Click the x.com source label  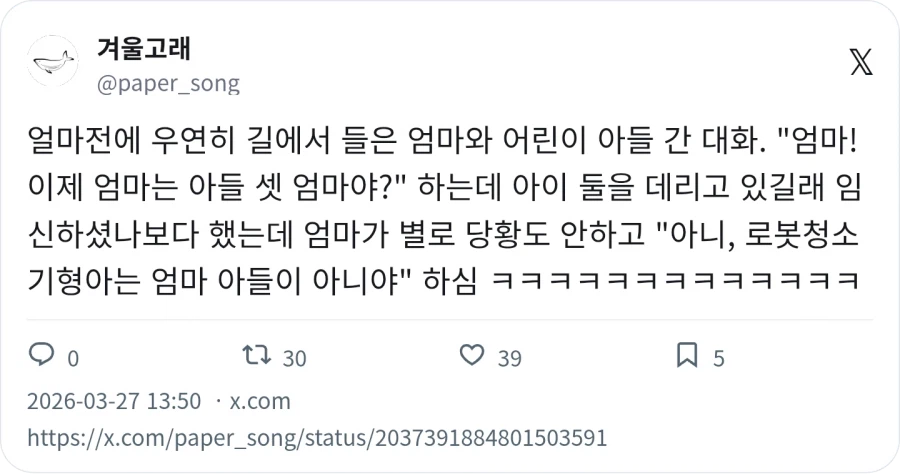pyautogui.click(x=260, y=401)
